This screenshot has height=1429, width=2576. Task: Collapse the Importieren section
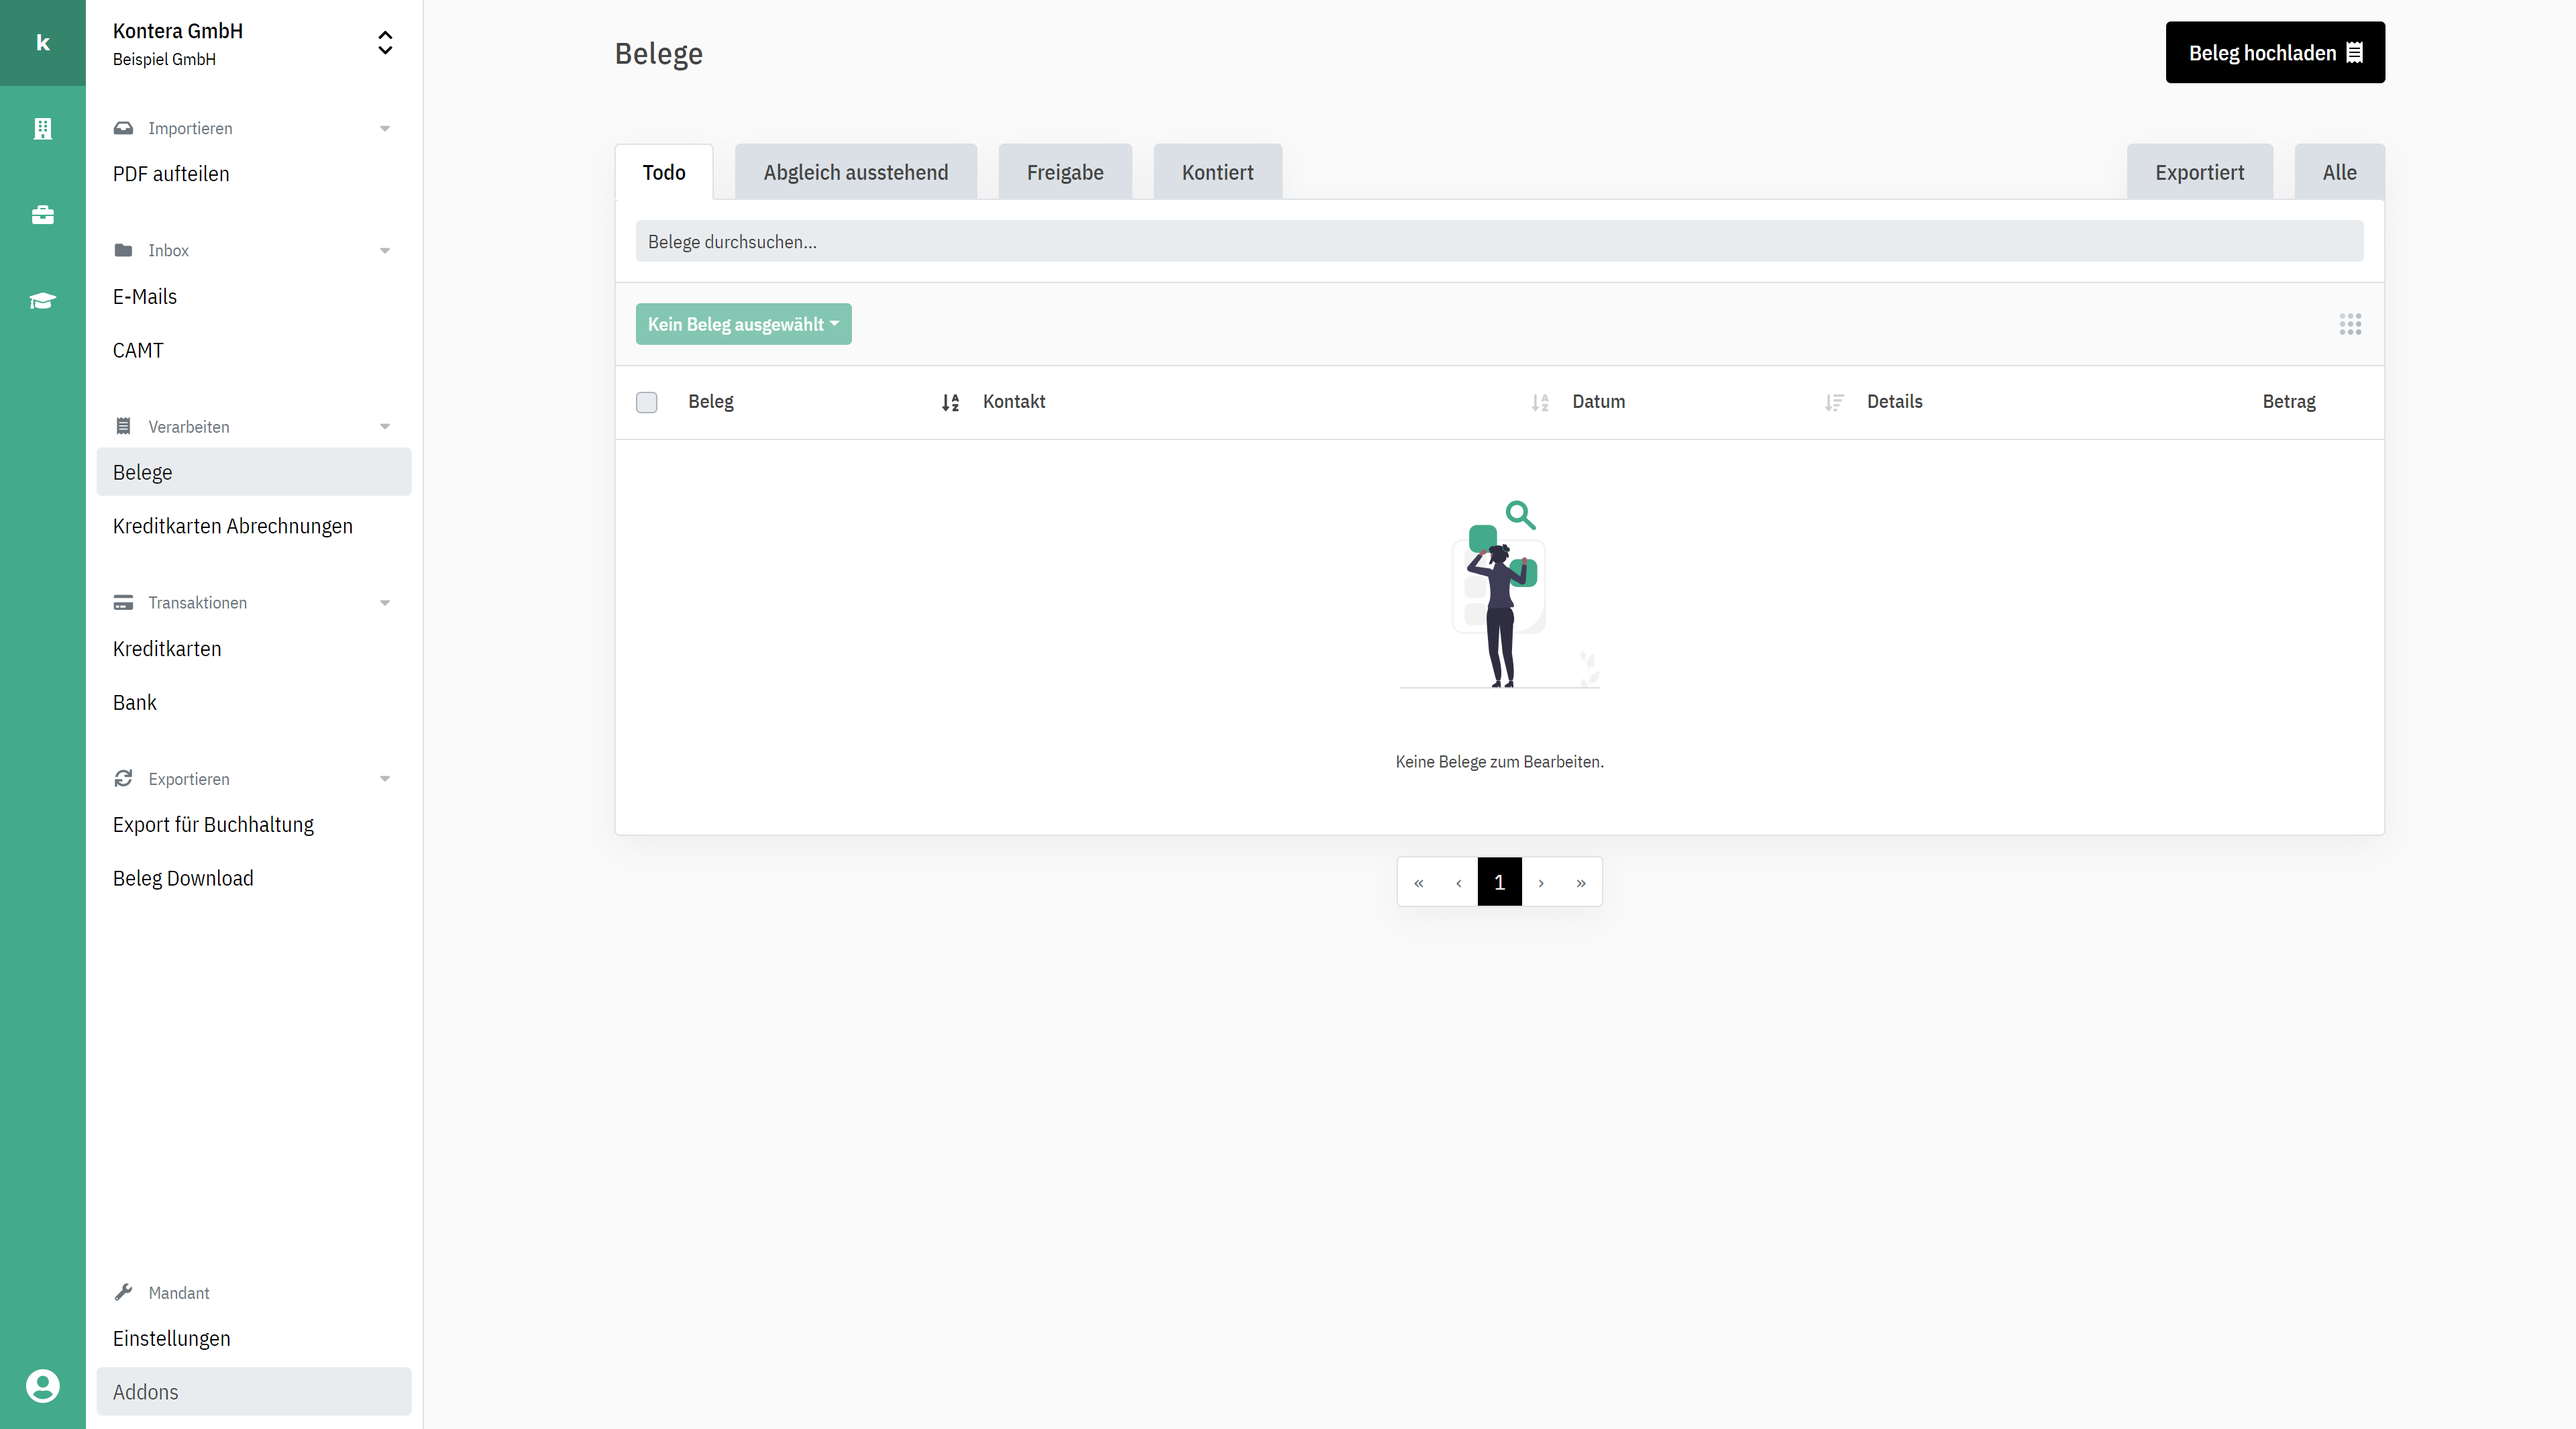click(x=385, y=128)
